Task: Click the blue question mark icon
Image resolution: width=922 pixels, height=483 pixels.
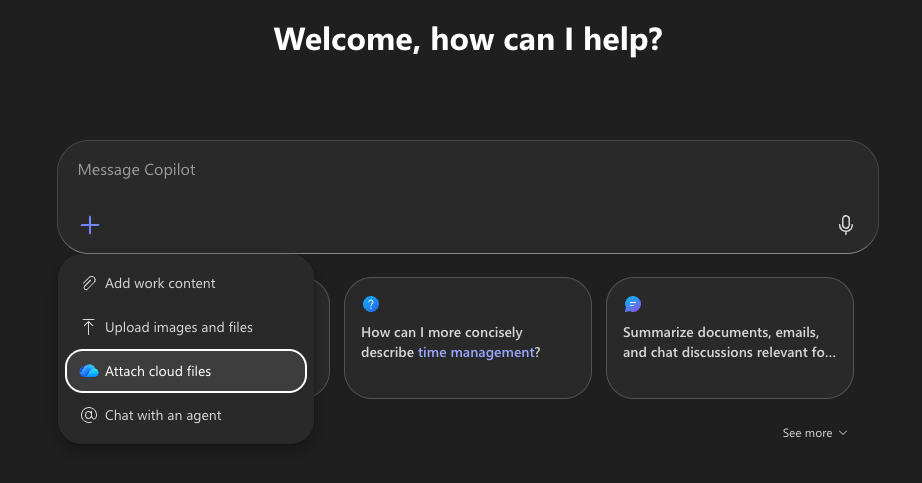Action: click(x=370, y=304)
